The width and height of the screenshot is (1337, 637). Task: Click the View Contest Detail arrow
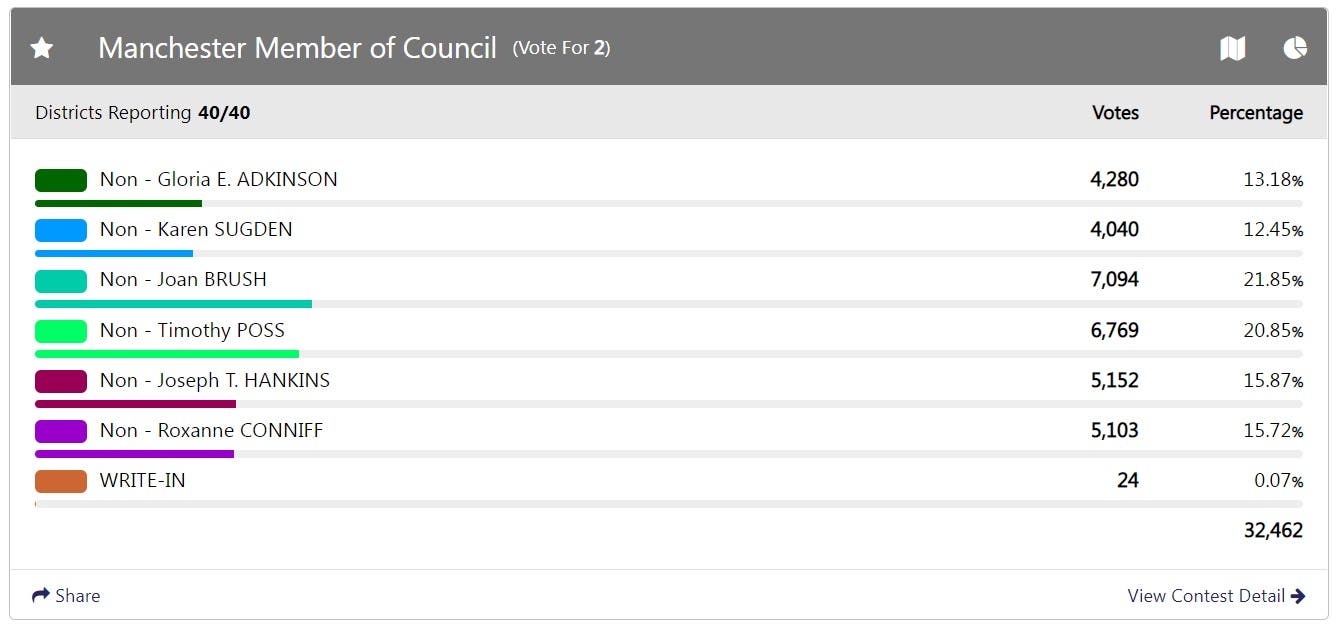click(1298, 596)
